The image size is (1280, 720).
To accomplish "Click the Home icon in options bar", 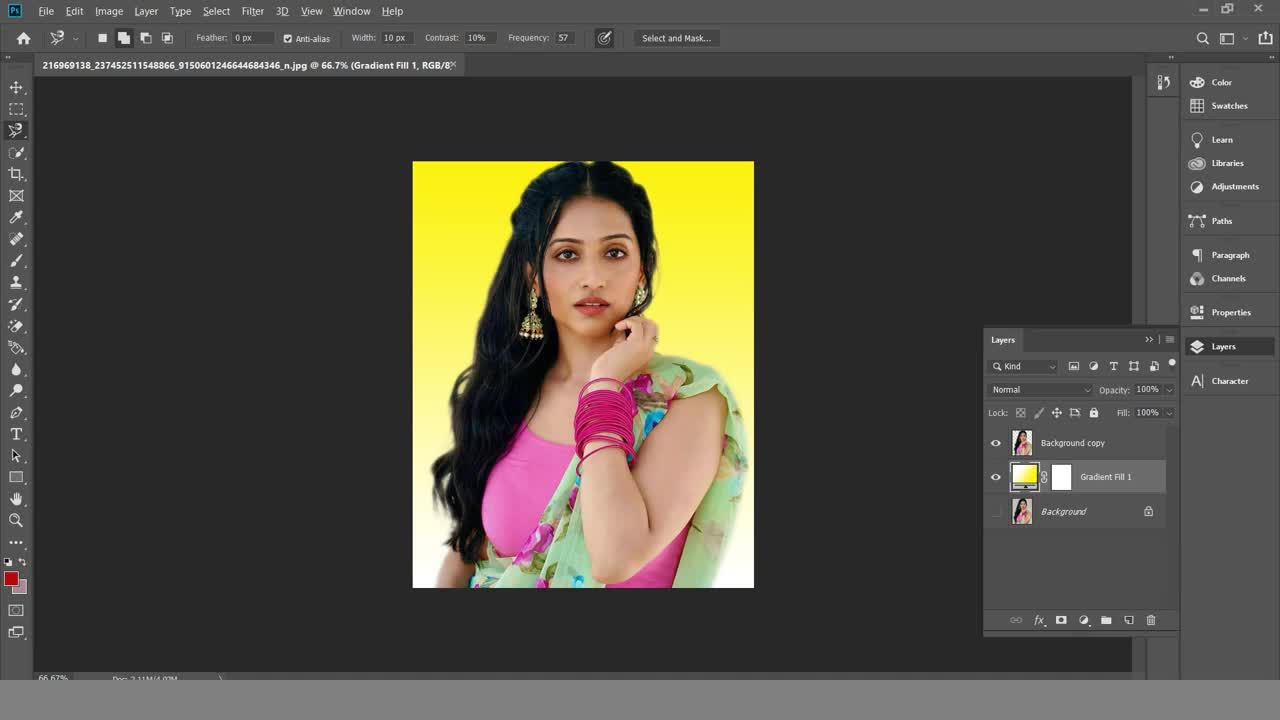I will tap(24, 38).
